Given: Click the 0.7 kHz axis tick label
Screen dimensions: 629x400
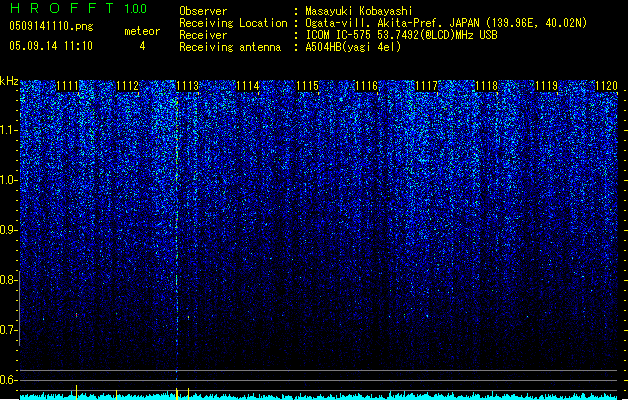Looking at the screenshot, I should [x=8, y=330].
